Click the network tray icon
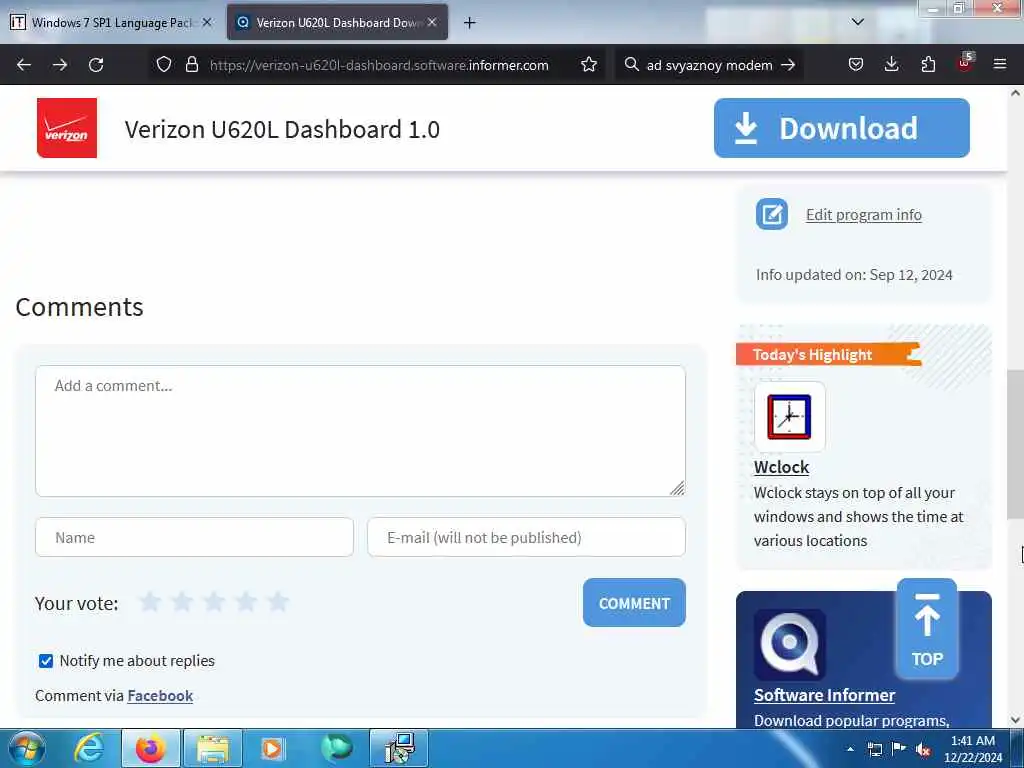 pyautogui.click(x=875, y=749)
